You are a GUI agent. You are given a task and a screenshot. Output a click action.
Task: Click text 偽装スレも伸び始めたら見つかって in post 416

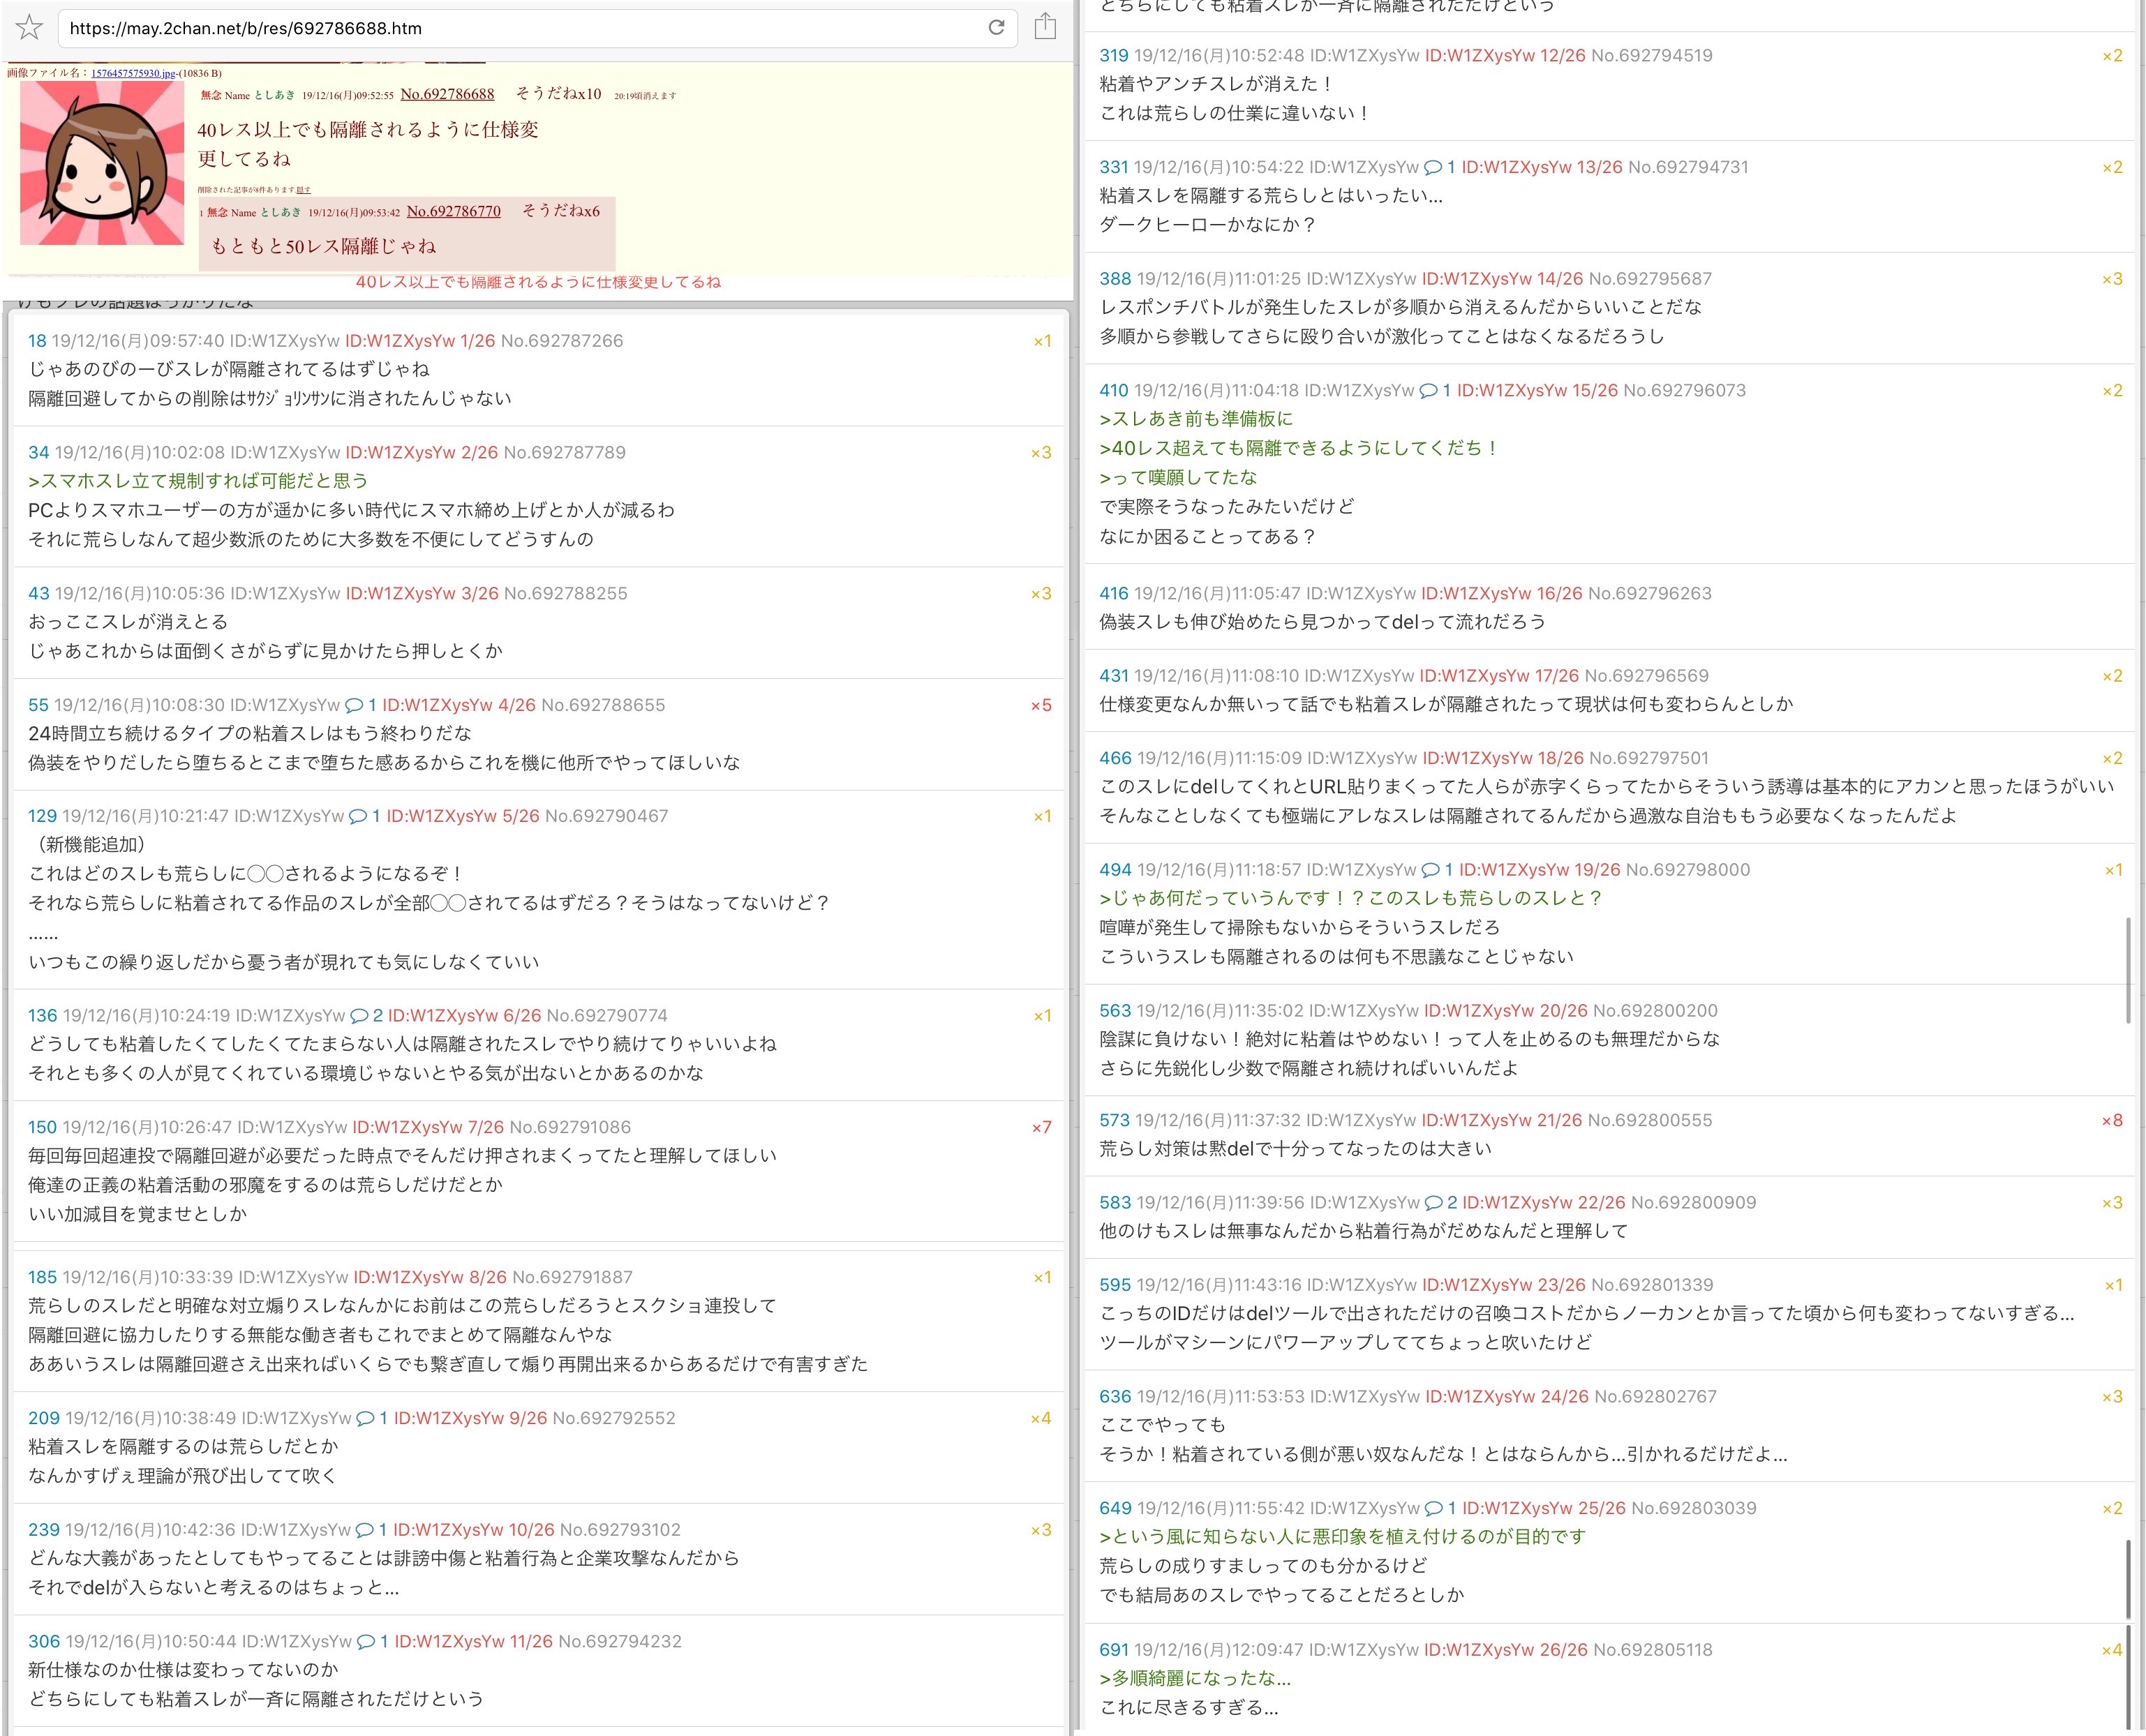pyautogui.click(x=1245, y=622)
